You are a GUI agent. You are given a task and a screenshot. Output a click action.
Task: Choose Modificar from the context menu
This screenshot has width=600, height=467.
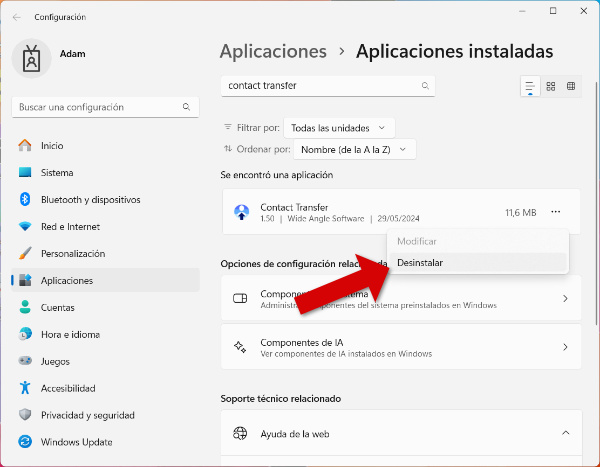click(478, 242)
